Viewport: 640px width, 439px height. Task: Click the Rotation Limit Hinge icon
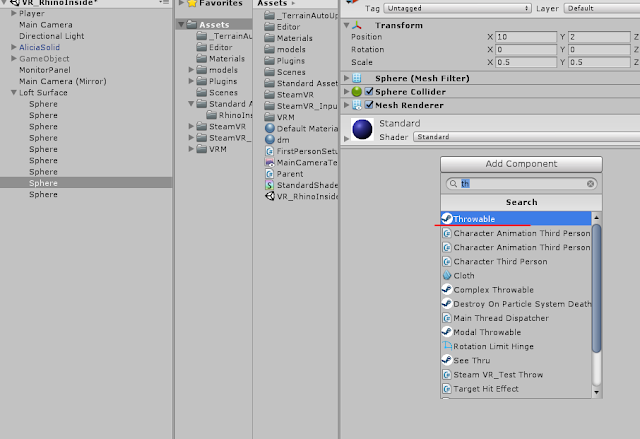447,346
